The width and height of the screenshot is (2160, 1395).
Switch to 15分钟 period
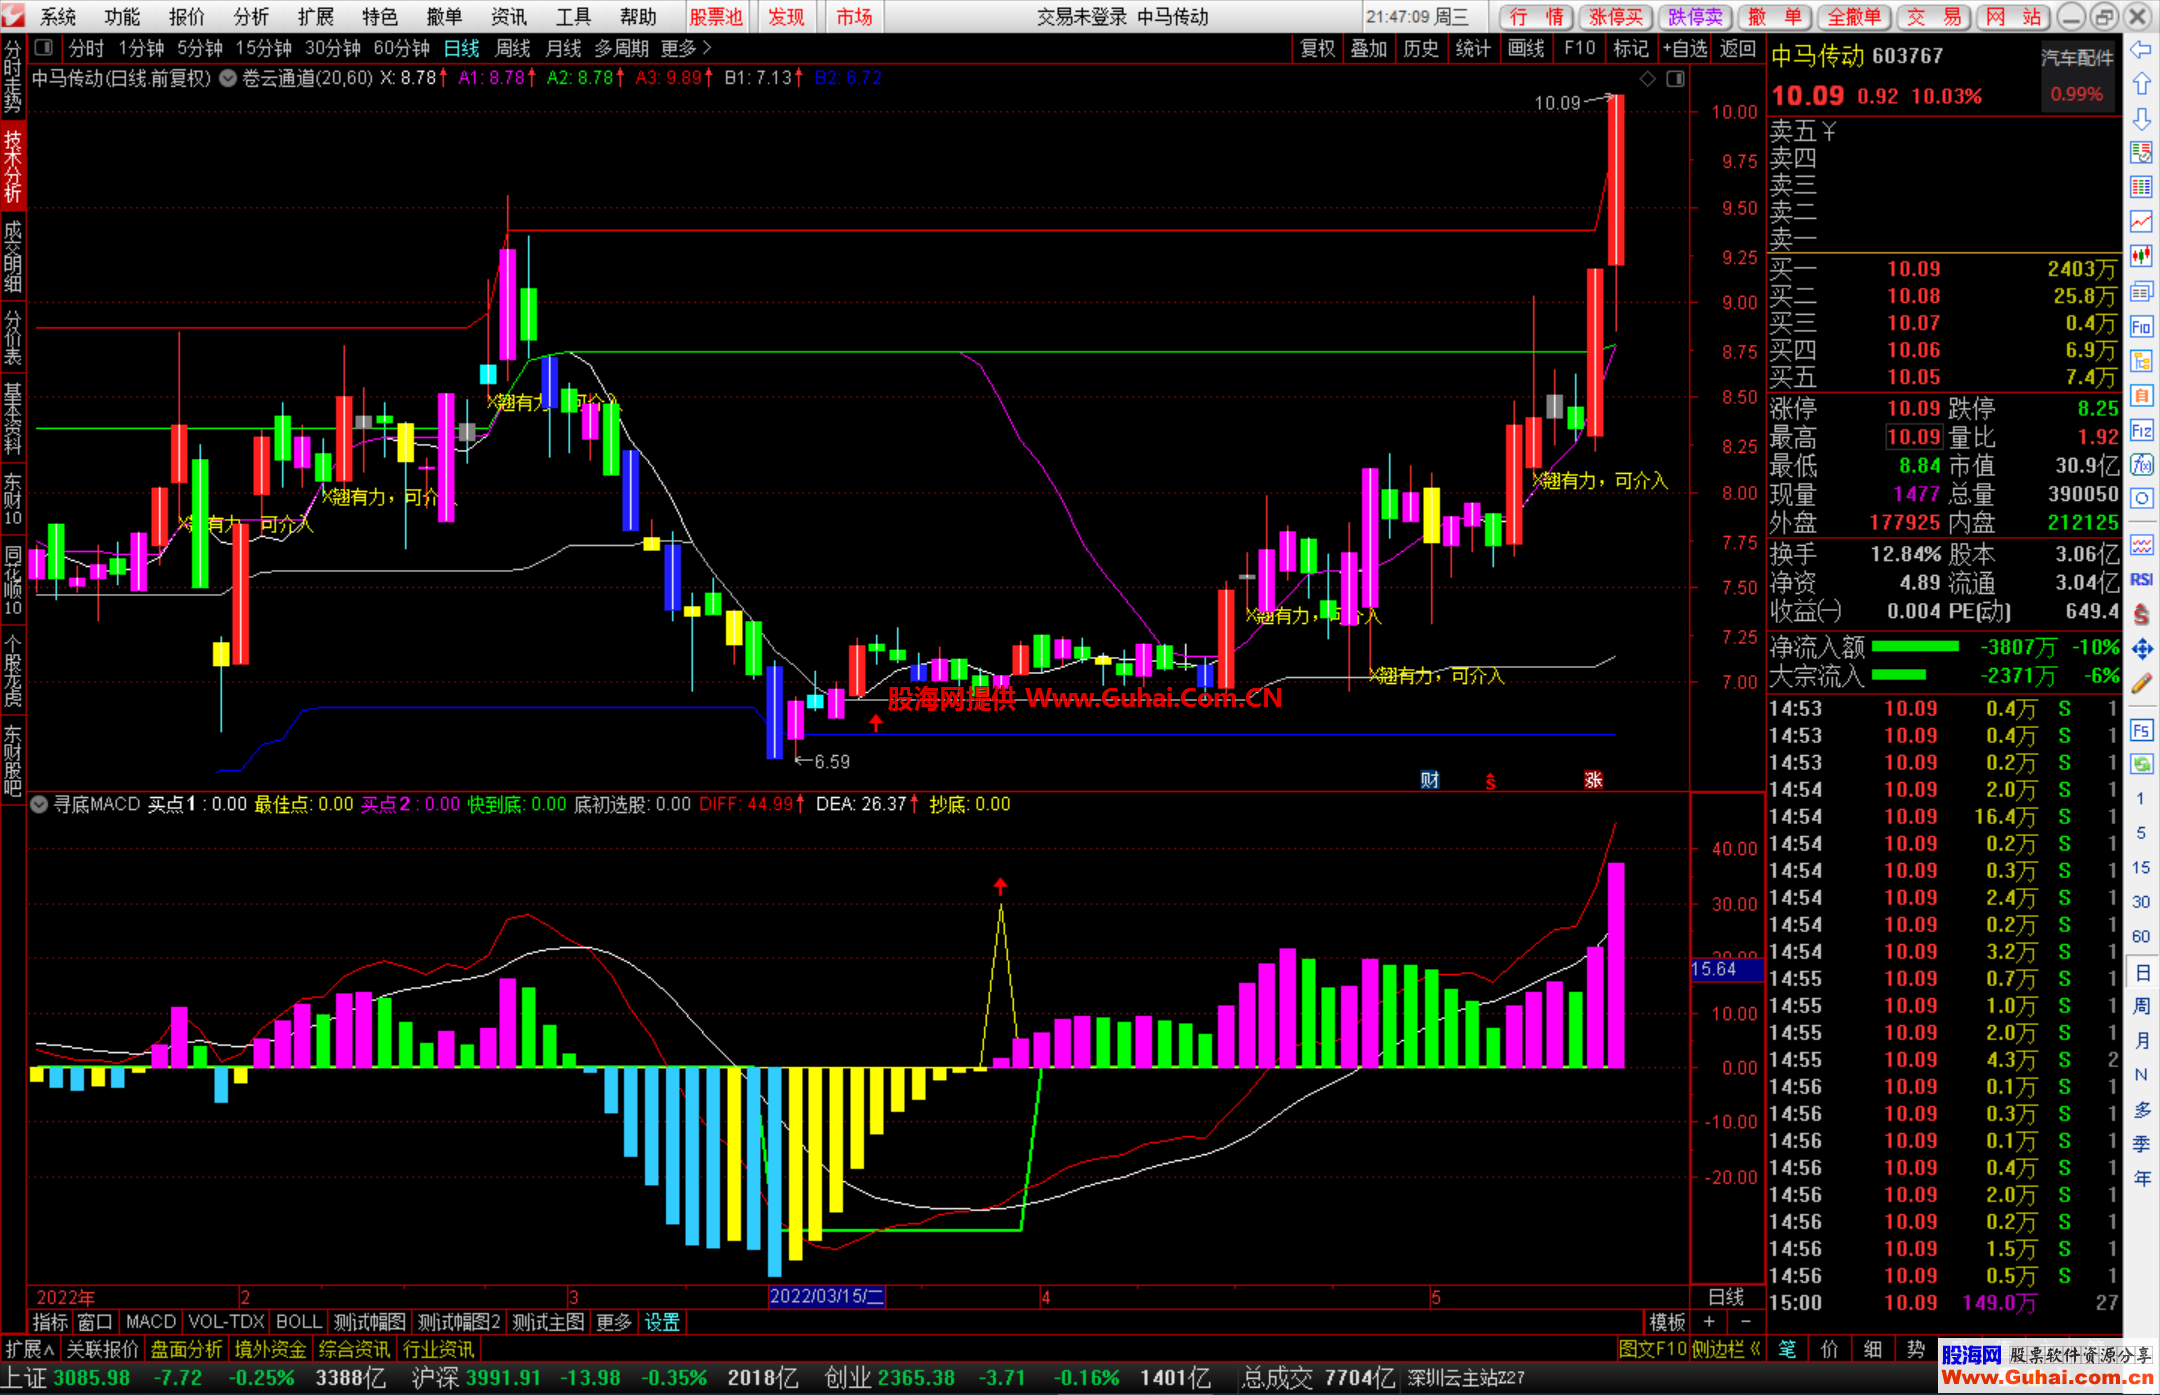click(x=264, y=48)
